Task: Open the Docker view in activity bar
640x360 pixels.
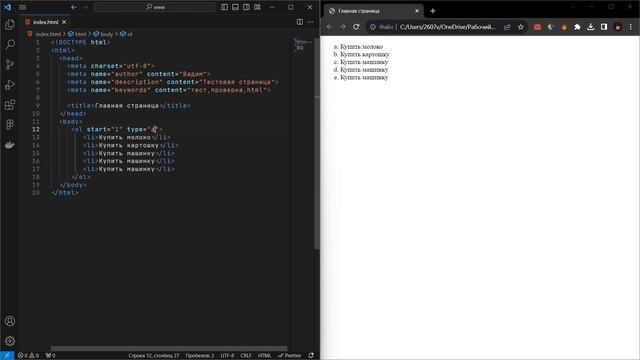Action: tap(10, 145)
